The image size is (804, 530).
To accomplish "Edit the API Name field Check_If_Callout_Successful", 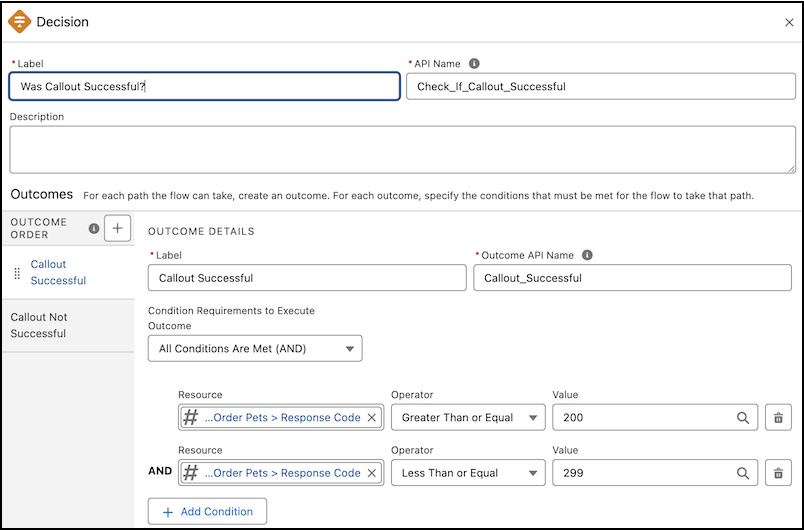I will click(601, 86).
